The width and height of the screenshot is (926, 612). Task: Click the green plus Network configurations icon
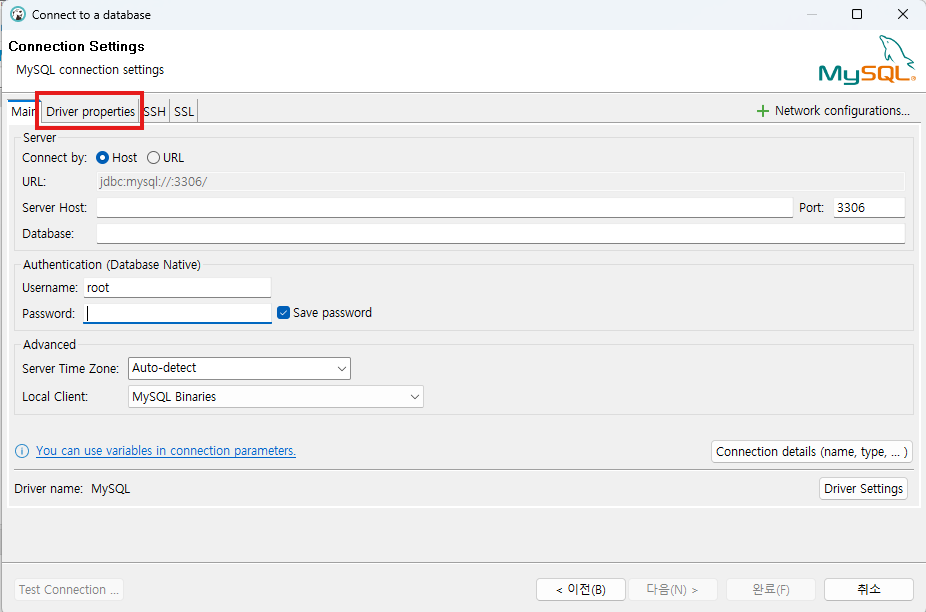[x=762, y=111]
